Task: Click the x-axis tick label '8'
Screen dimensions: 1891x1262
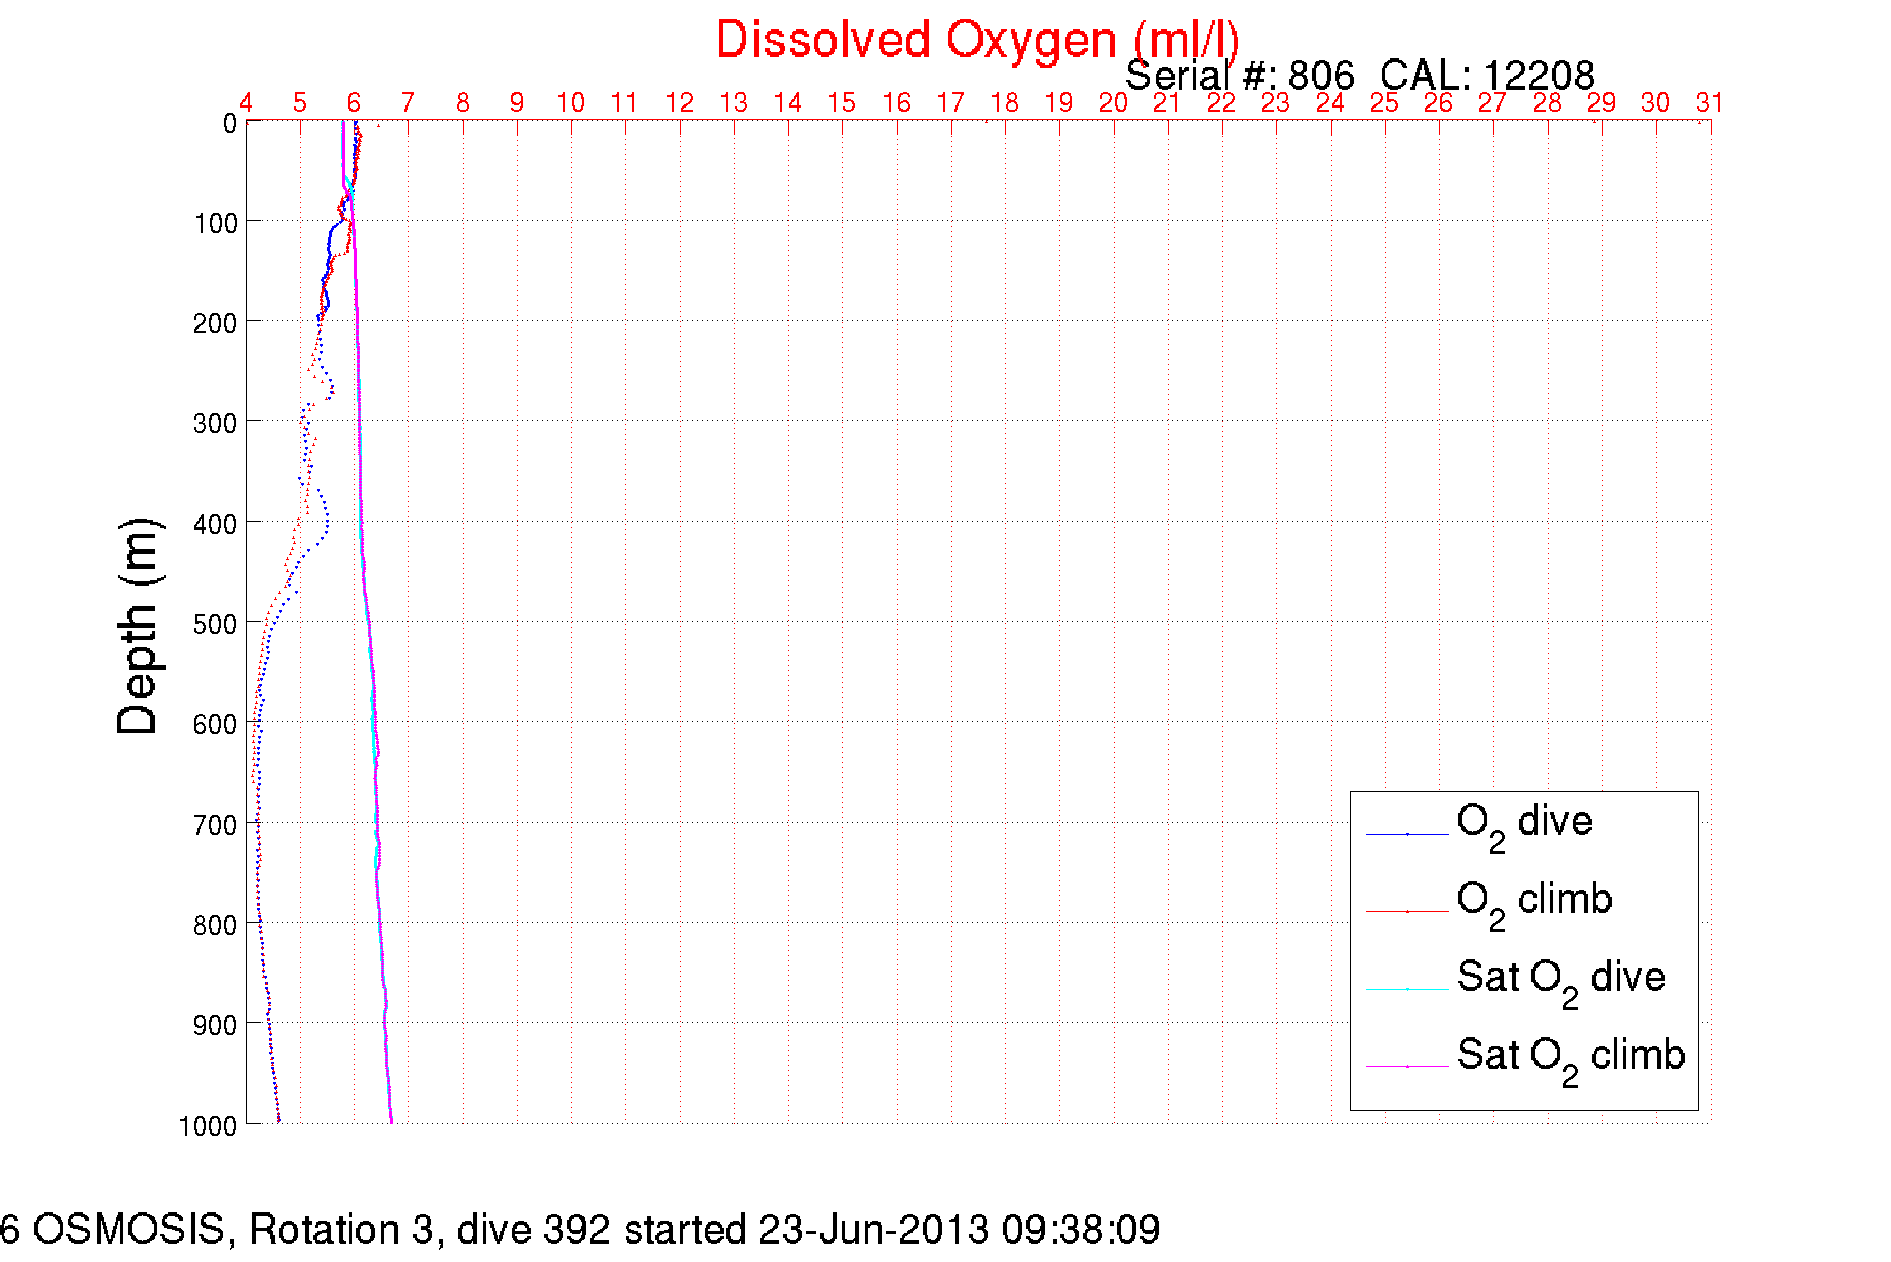Action: tap(463, 103)
